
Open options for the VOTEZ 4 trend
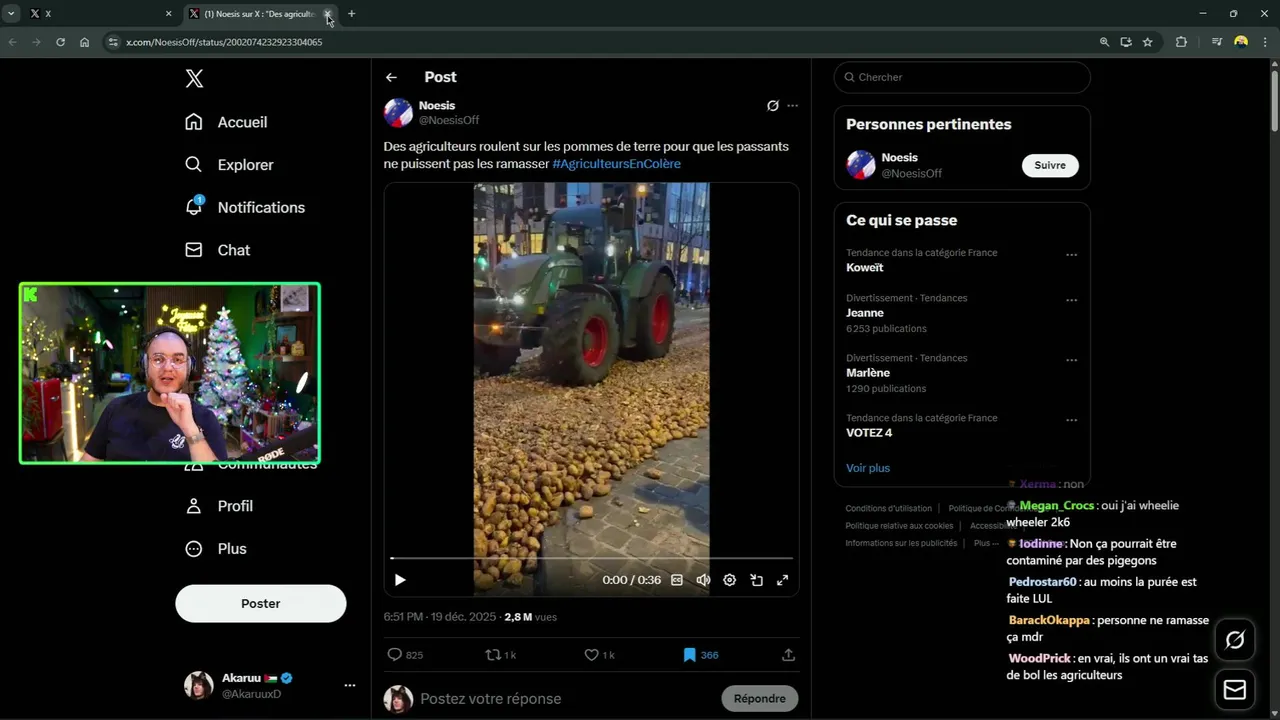[x=1071, y=420]
